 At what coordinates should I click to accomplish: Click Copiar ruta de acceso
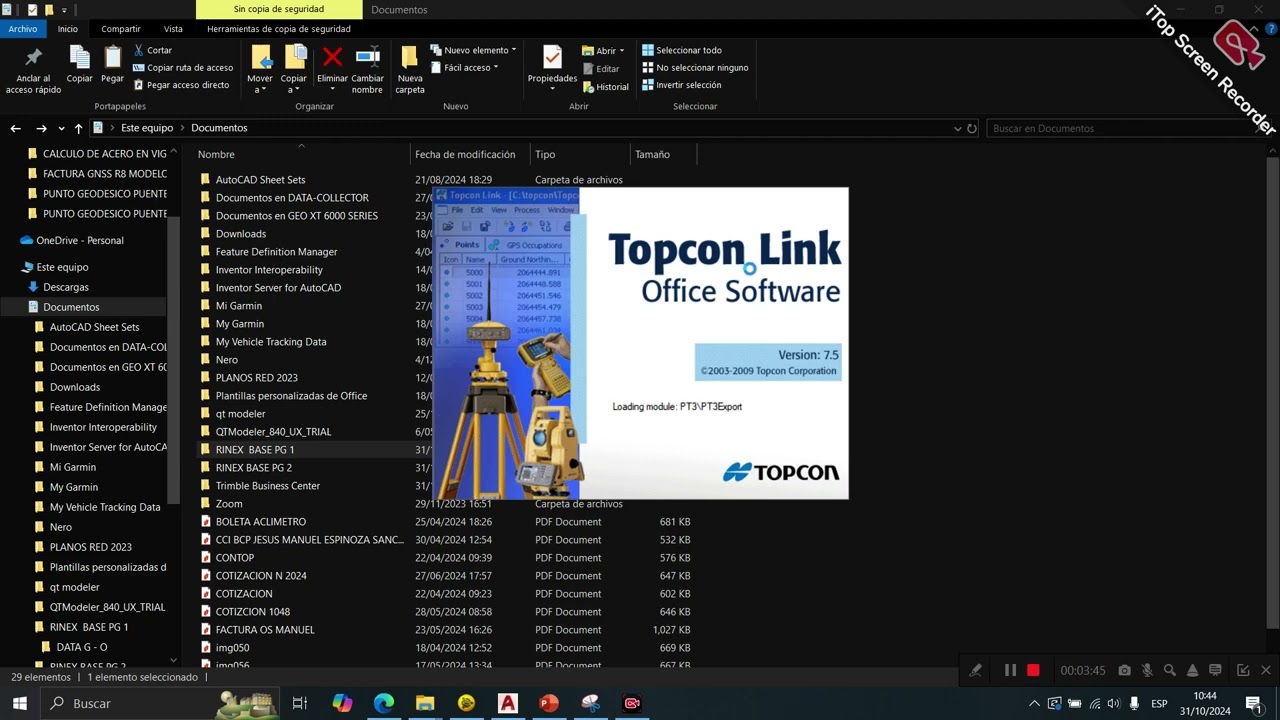[182, 68]
